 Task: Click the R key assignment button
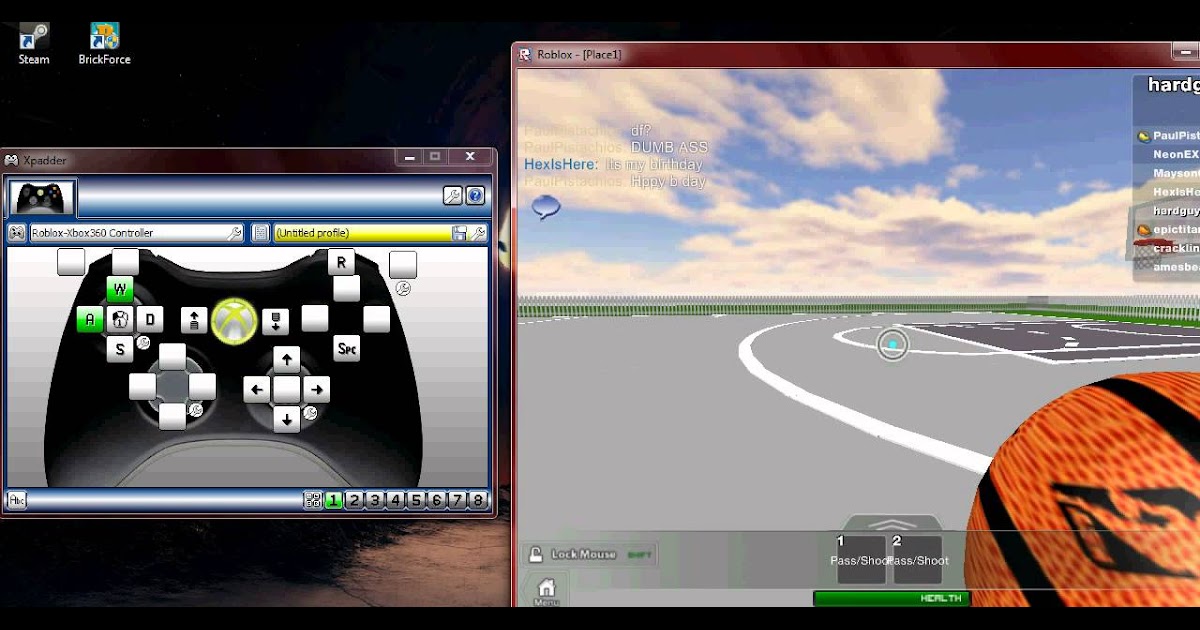(x=342, y=262)
